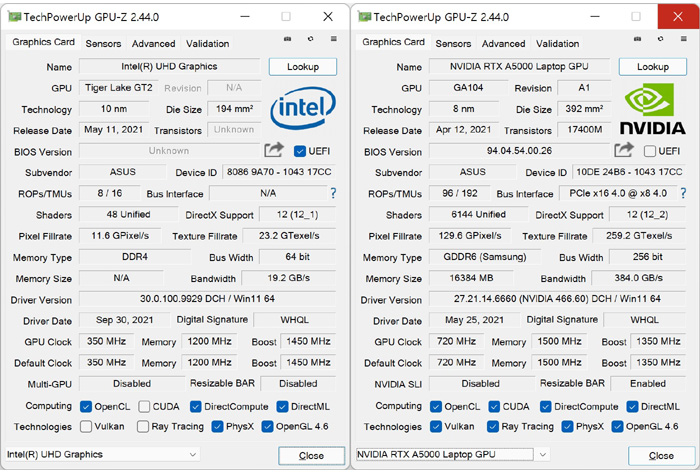Click the NVIDIA logo

coord(652,110)
